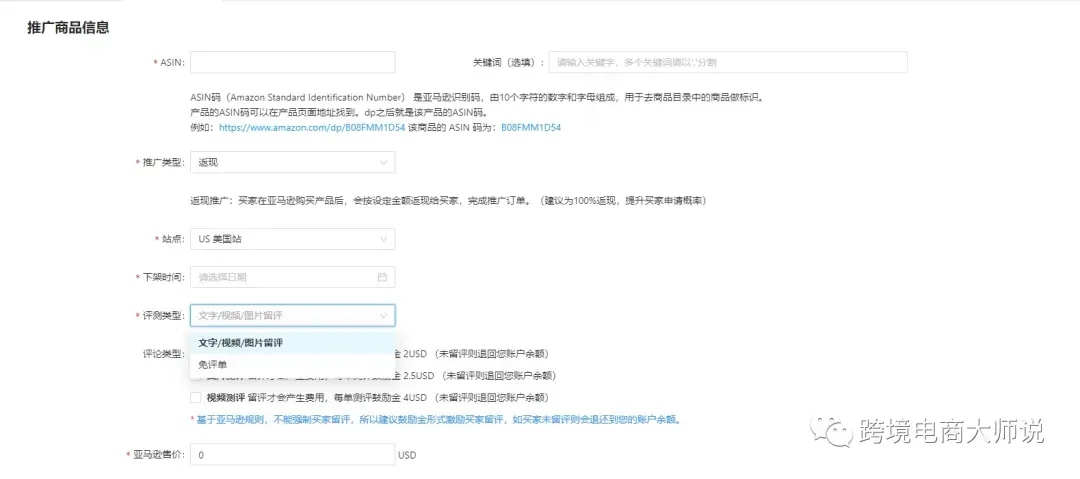Image resolution: width=1080 pixels, height=479 pixels.
Task: Click the chevron arrow in 站点 field
Action: (383, 239)
